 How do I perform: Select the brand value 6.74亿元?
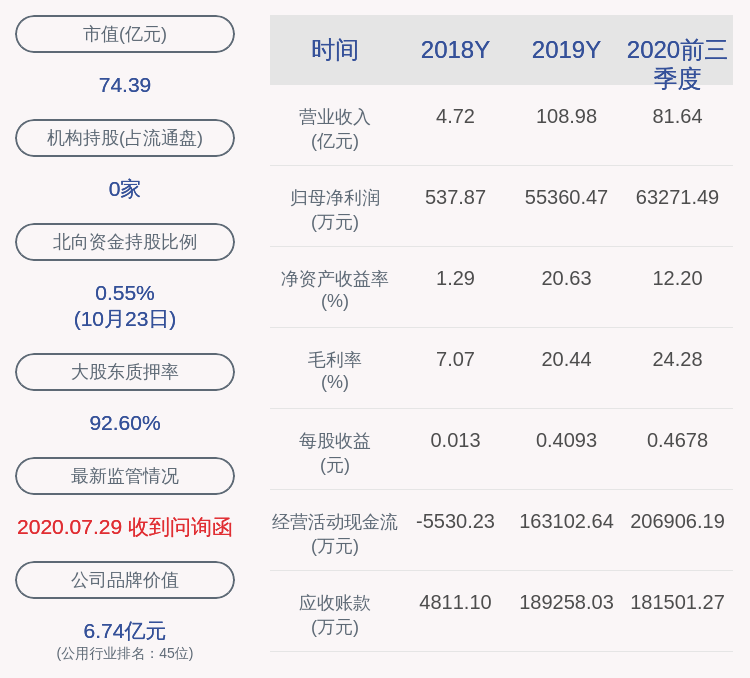(125, 631)
